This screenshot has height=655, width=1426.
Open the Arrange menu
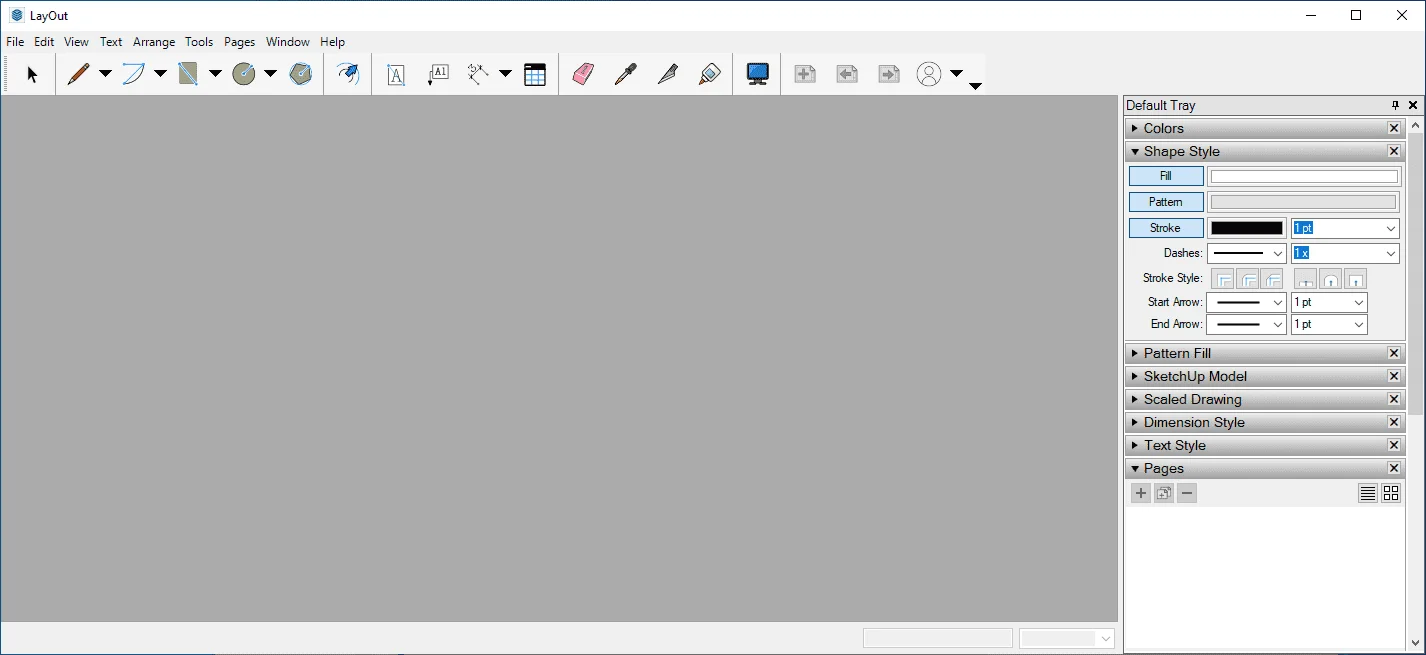154,42
